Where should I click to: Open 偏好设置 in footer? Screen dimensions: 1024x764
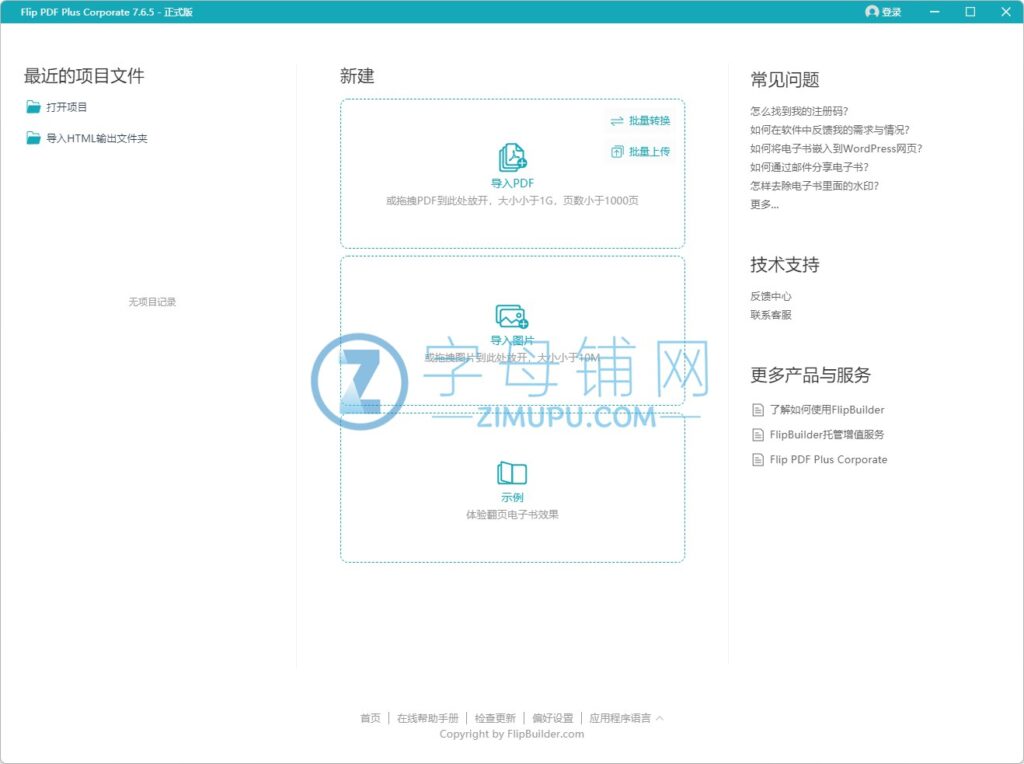[x=552, y=718]
